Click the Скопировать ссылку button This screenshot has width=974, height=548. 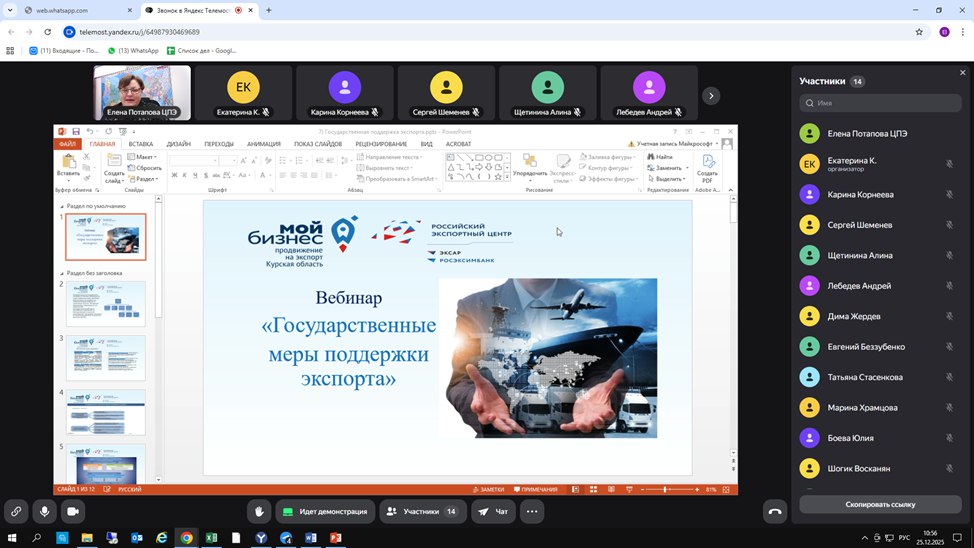pyautogui.click(x=880, y=505)
